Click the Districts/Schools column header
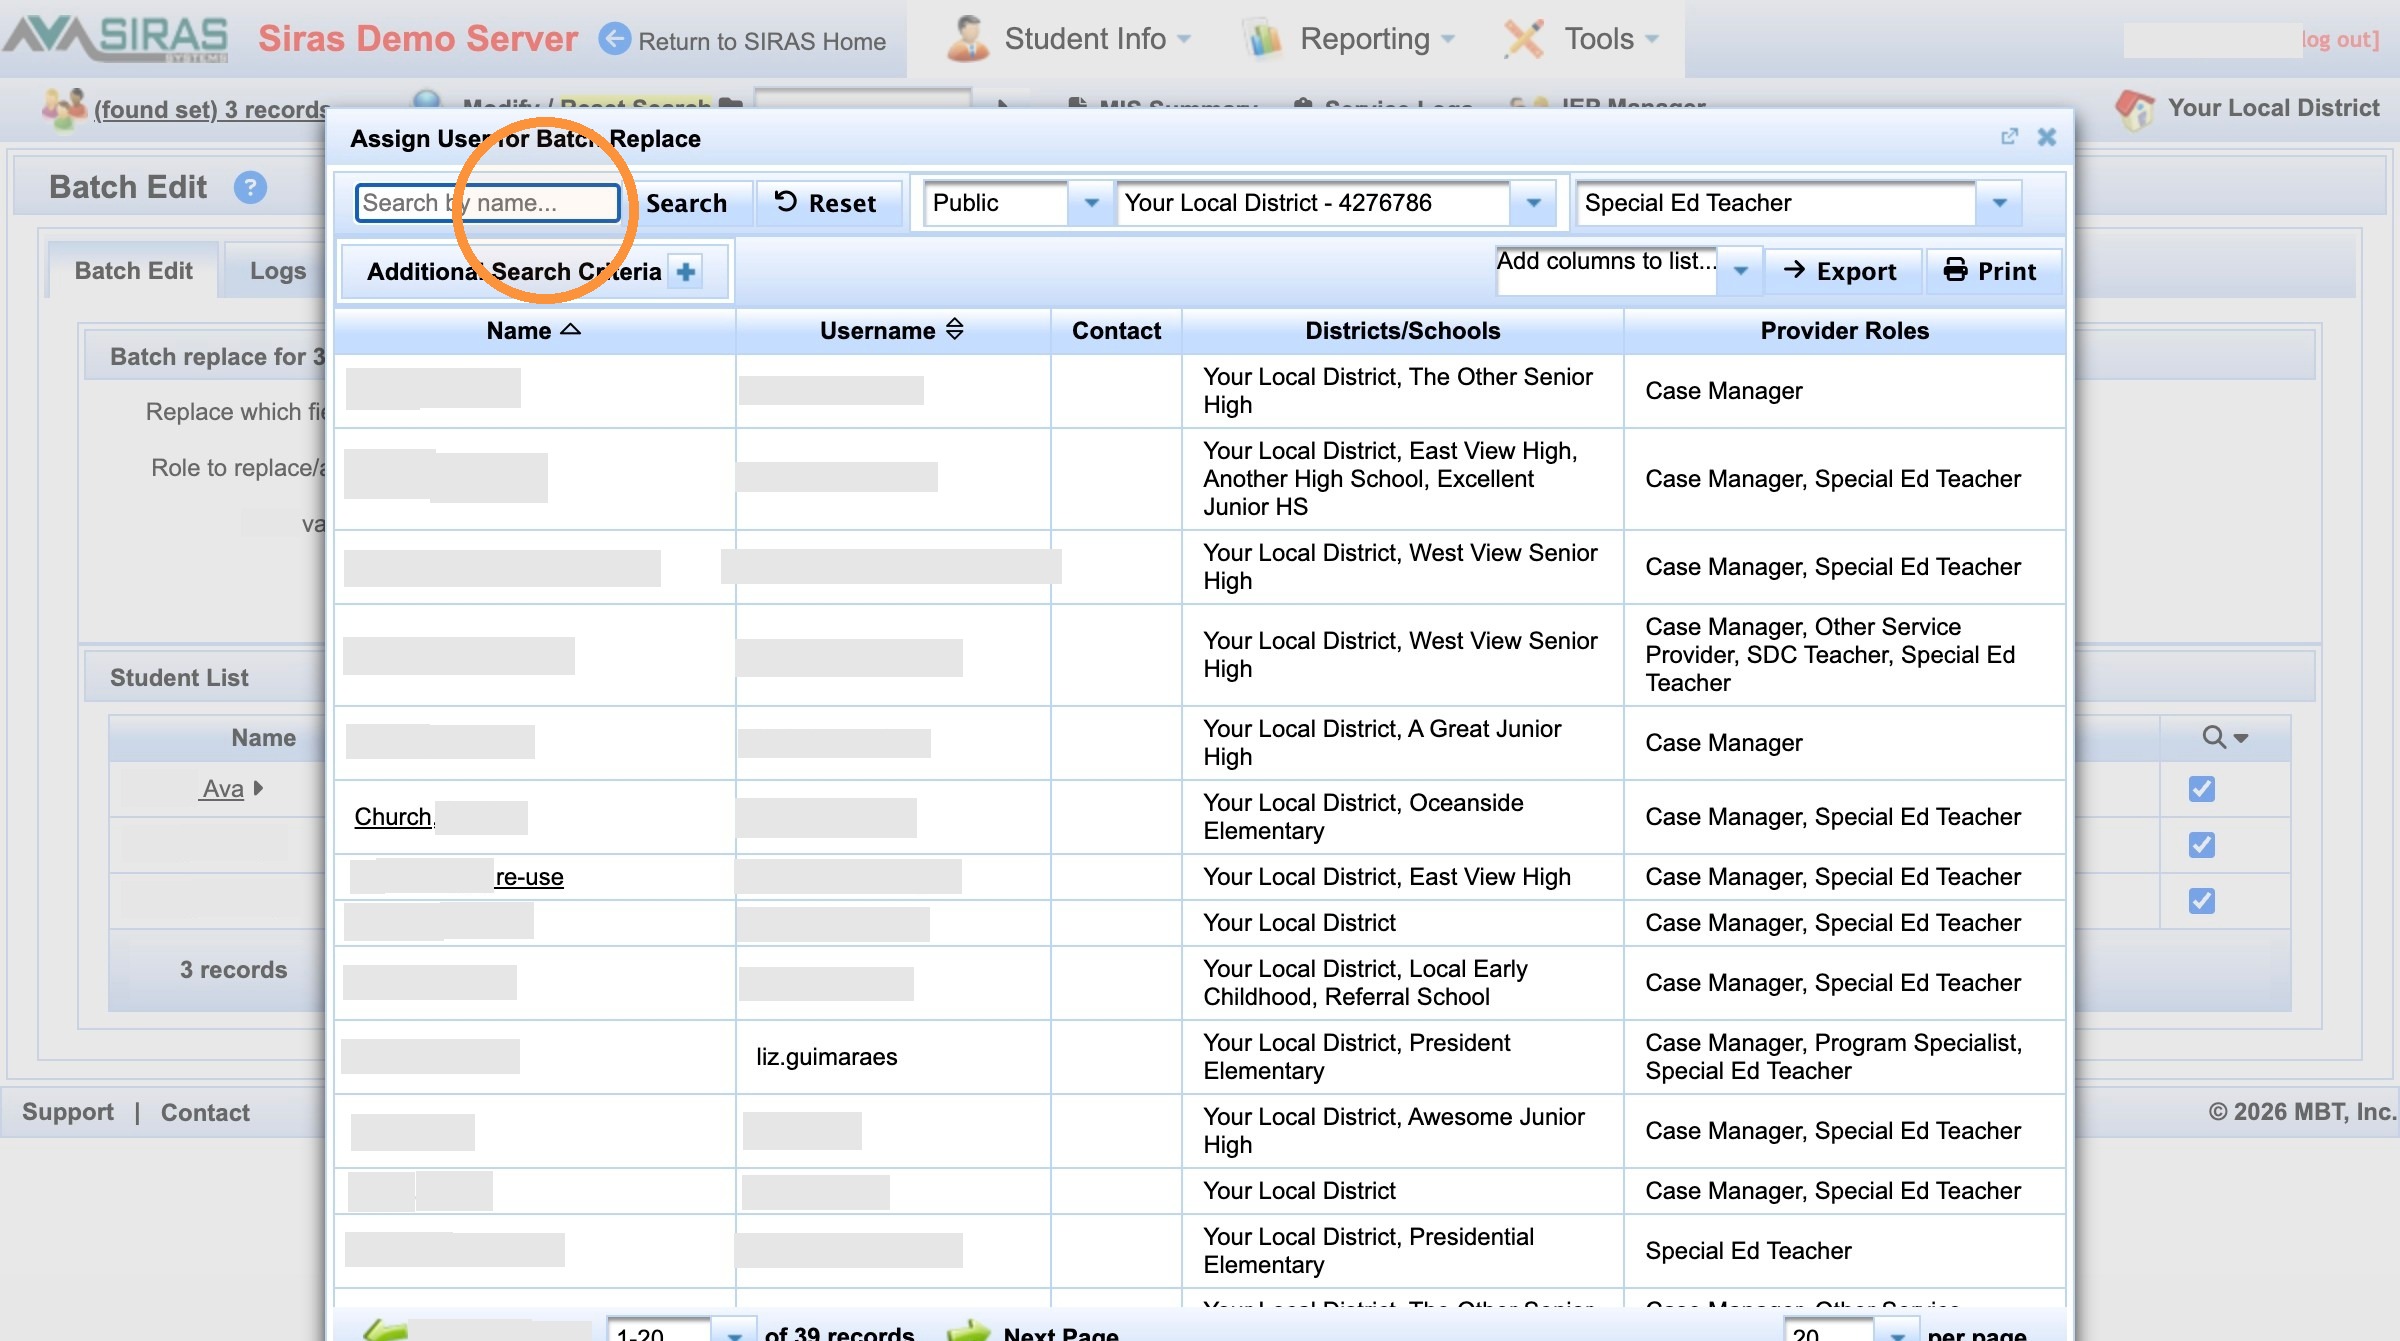 [x=1402, y=330]
